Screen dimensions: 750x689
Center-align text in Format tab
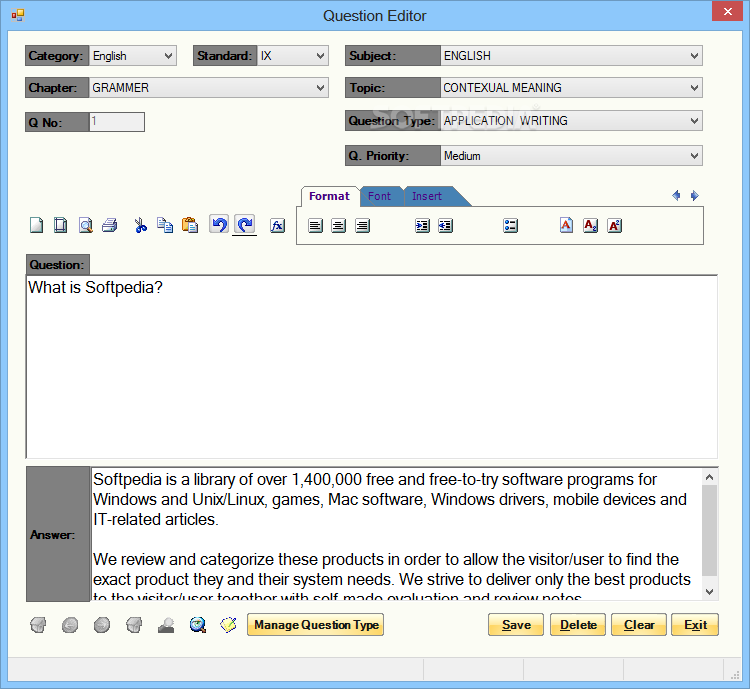point(339,225)
